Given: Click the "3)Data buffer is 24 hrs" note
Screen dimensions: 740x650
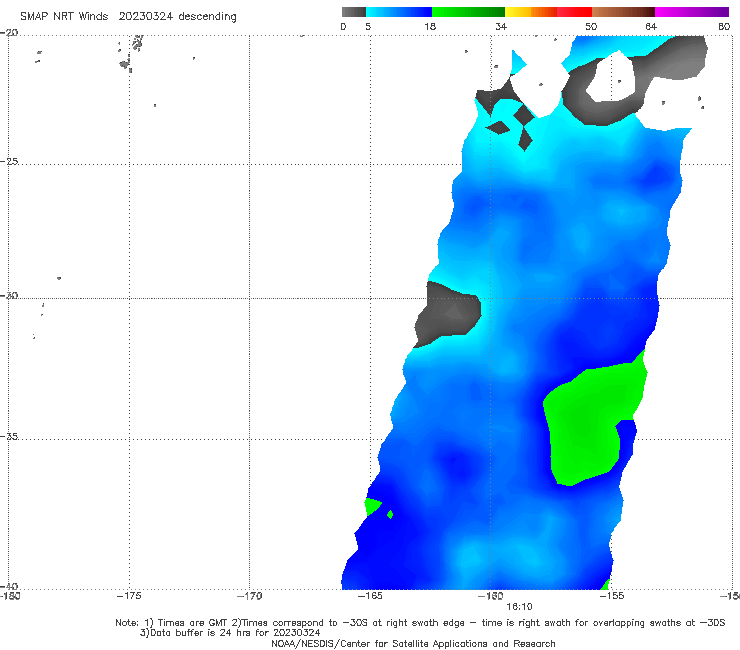Looking at the screenshot, I should point(230,633).
